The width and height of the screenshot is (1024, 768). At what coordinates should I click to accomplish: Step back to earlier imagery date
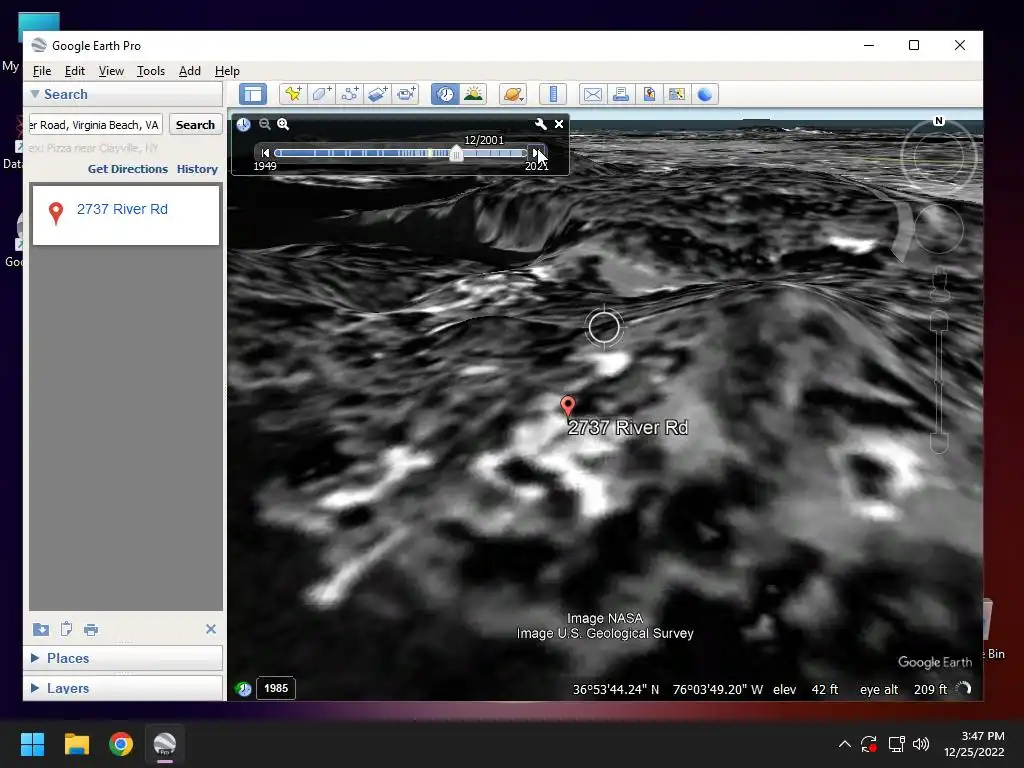264,153
